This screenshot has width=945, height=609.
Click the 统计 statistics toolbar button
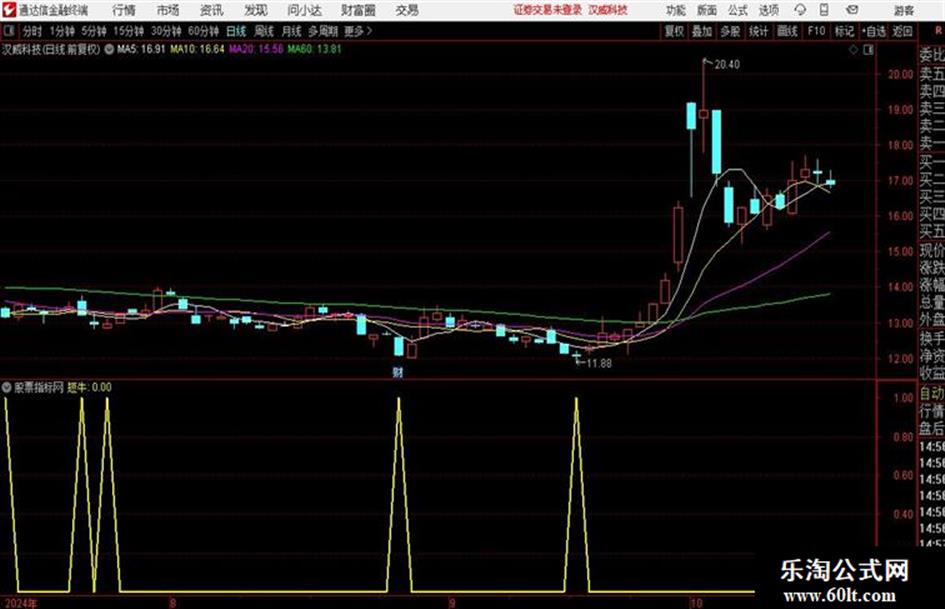758,31
